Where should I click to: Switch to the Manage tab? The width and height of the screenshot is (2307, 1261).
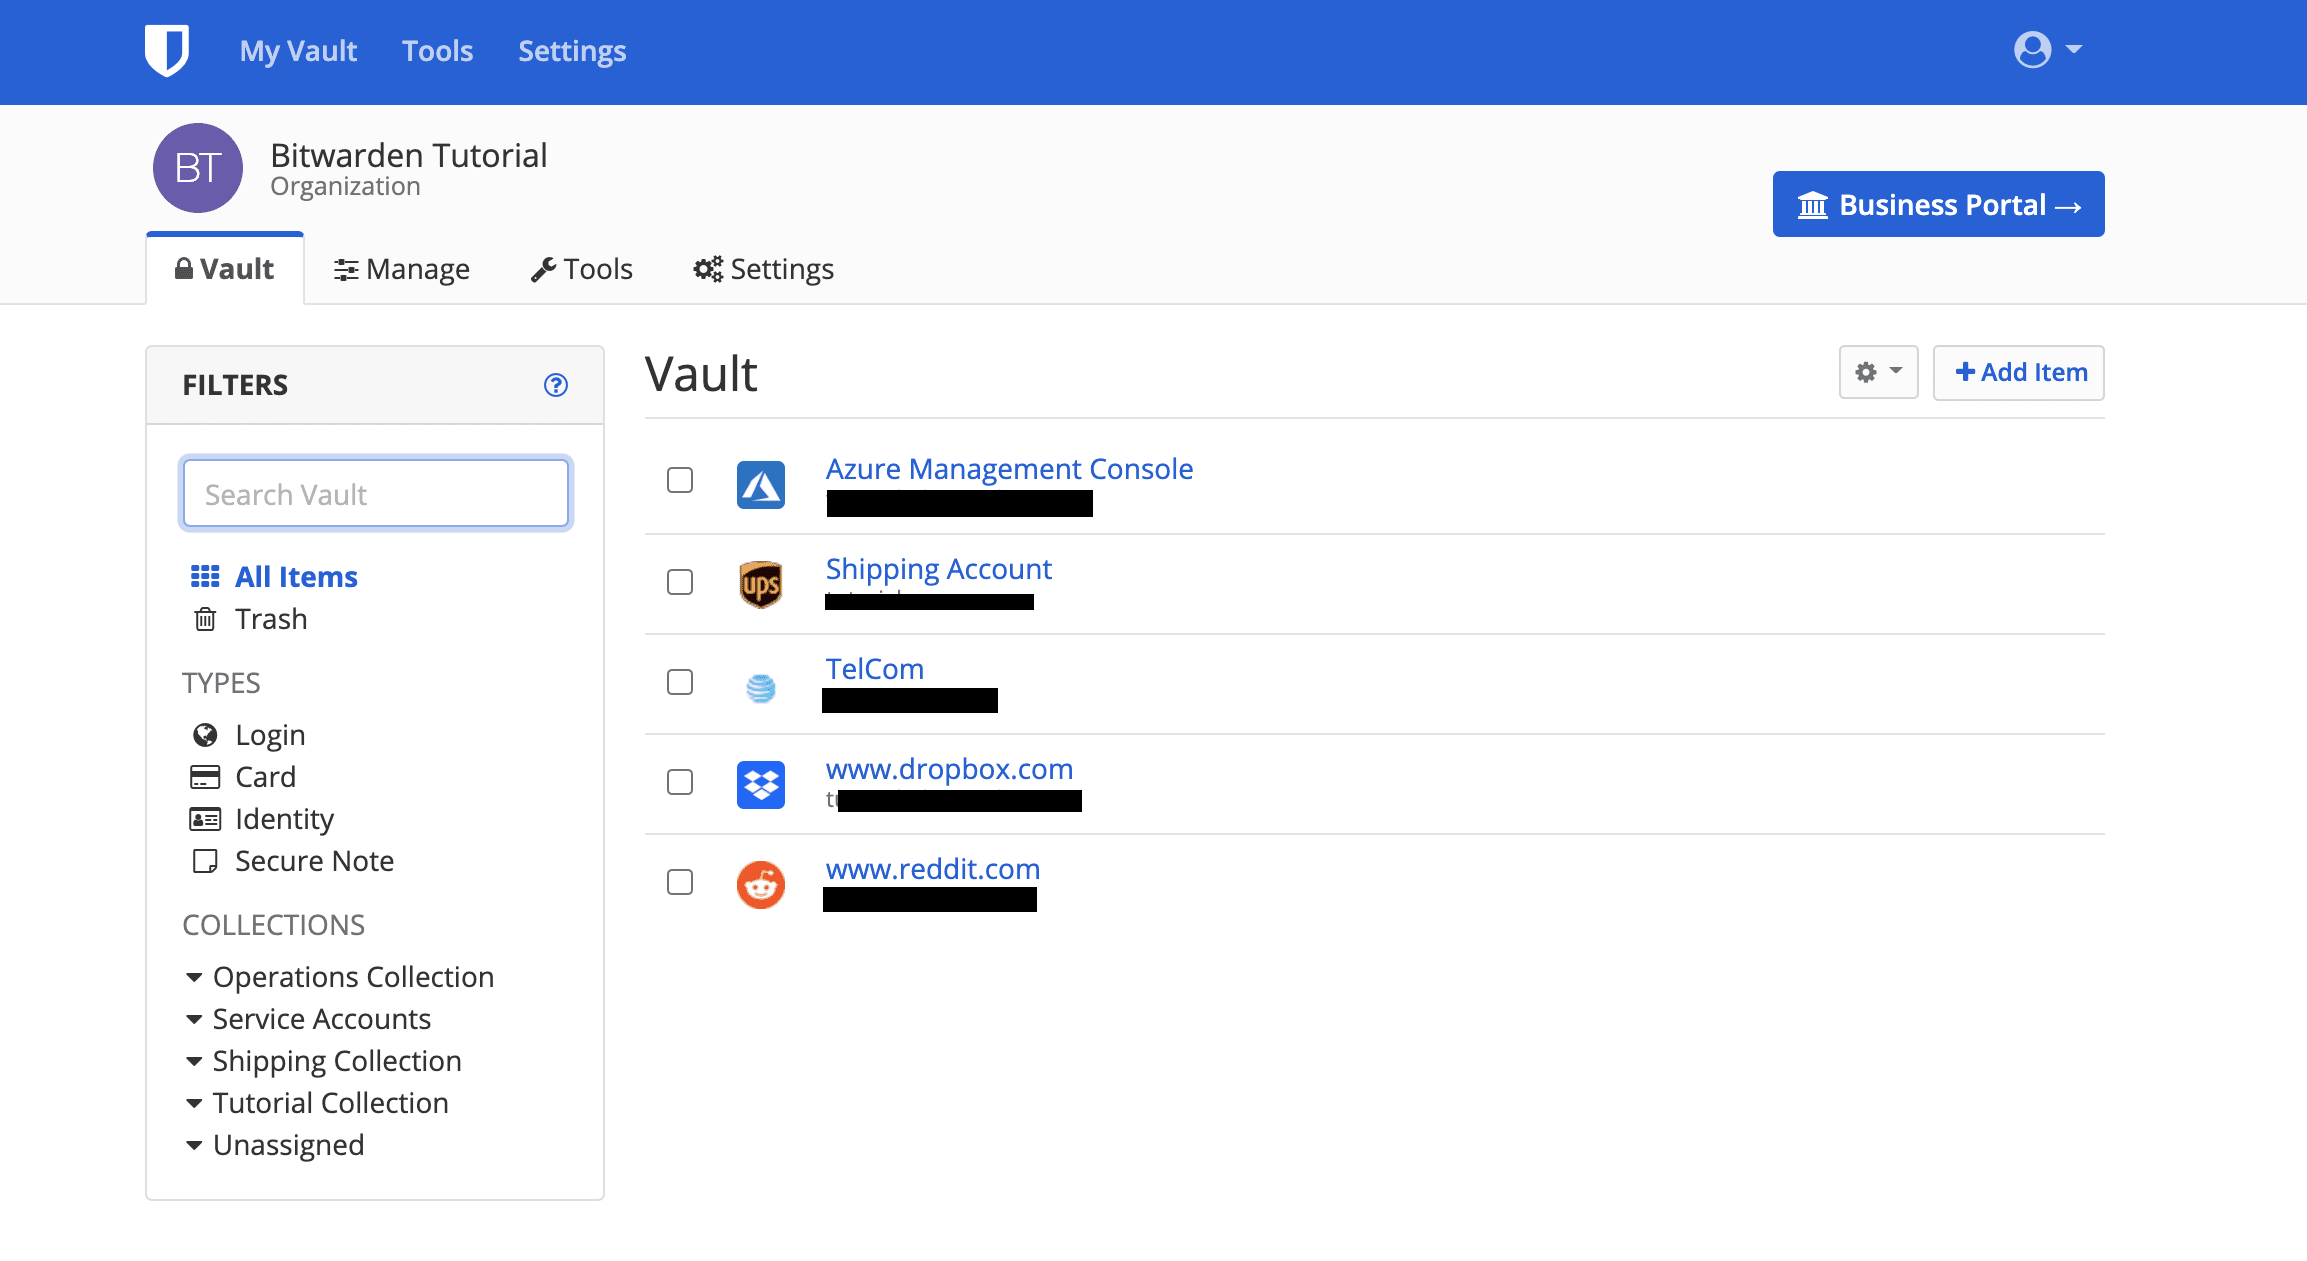[401, 268]
